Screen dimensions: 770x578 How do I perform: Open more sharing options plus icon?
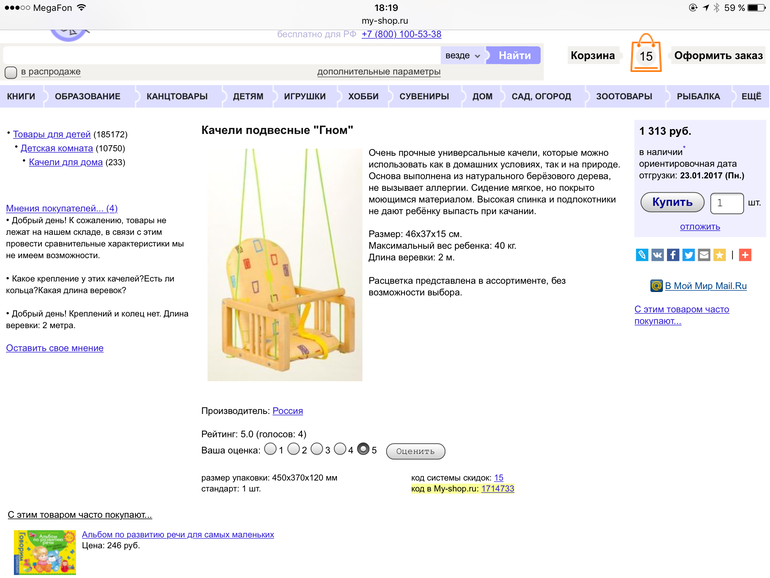(745, 255)
